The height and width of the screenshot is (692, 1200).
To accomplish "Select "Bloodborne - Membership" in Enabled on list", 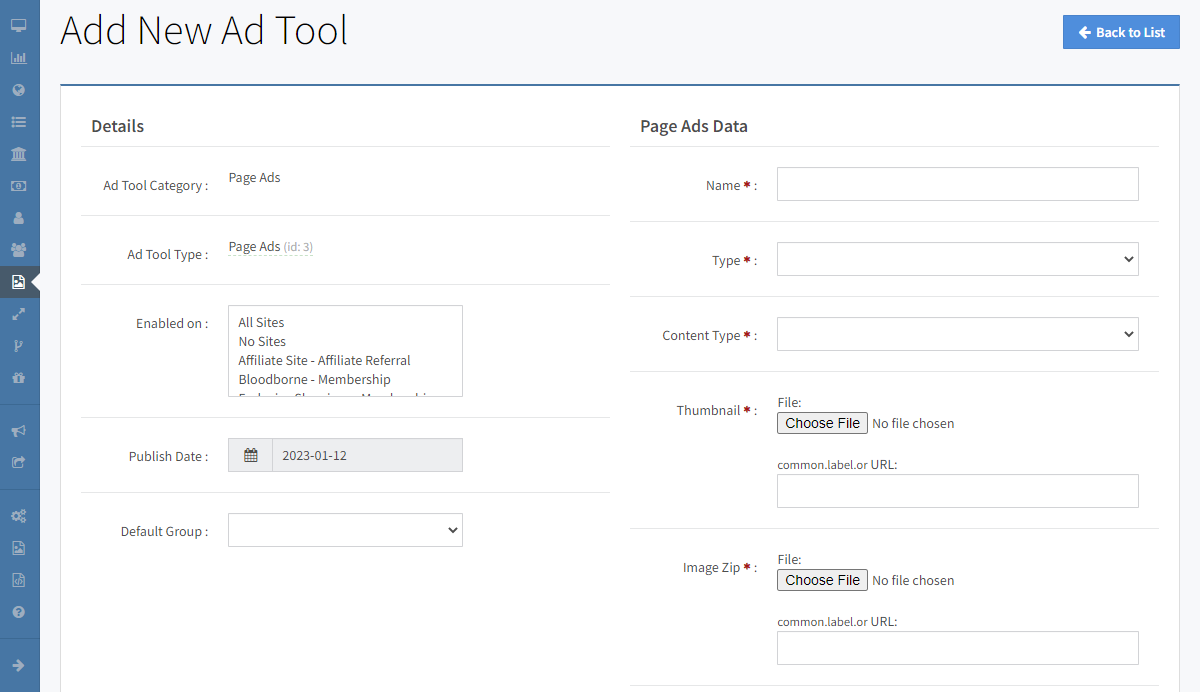I will coord(314,379).
